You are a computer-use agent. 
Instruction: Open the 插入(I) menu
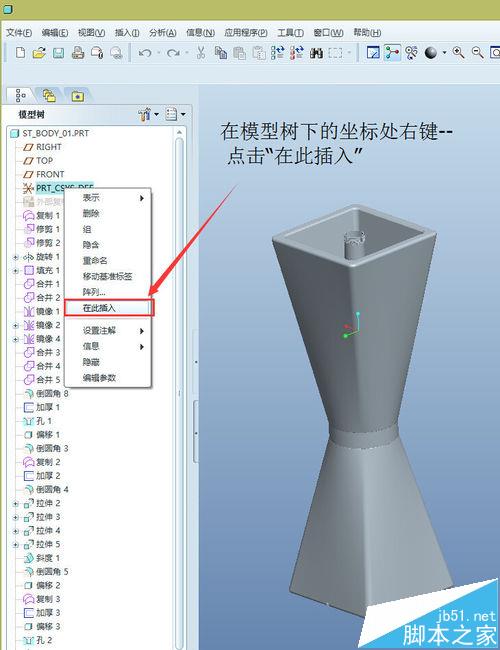click(x=127, y=32)
